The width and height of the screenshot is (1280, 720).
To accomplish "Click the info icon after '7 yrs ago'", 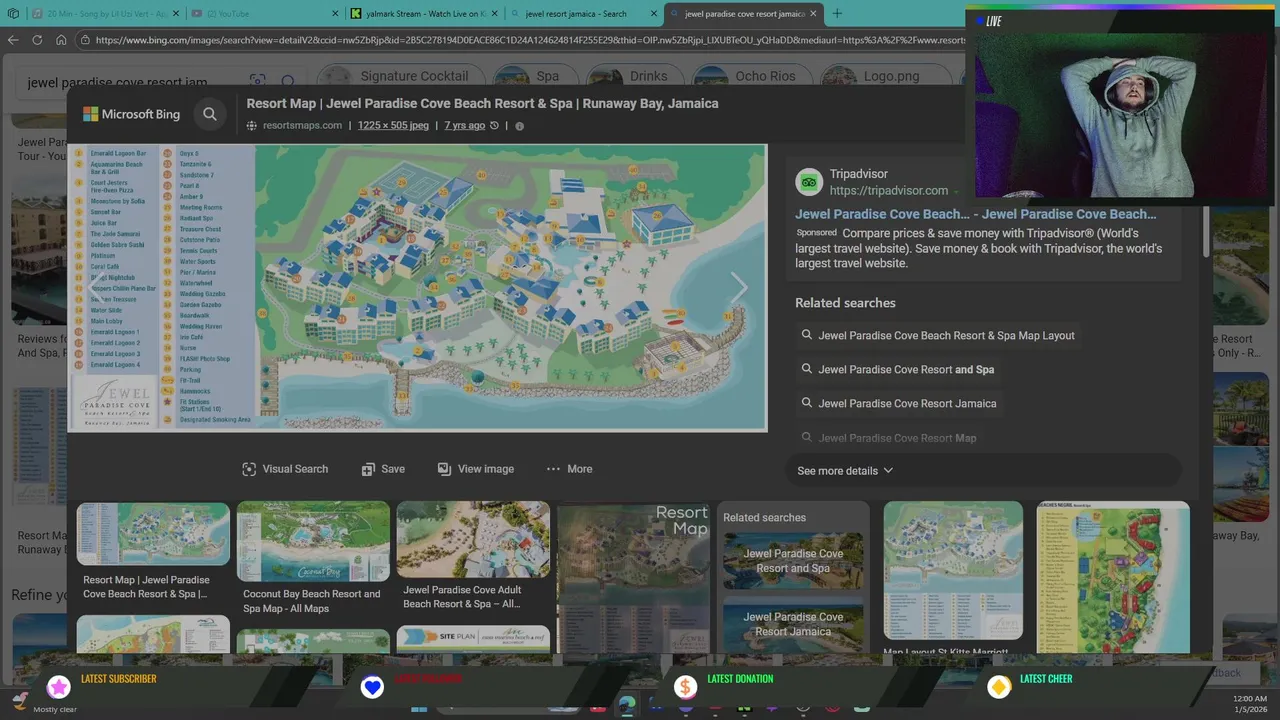I will (x=519, y=126).
